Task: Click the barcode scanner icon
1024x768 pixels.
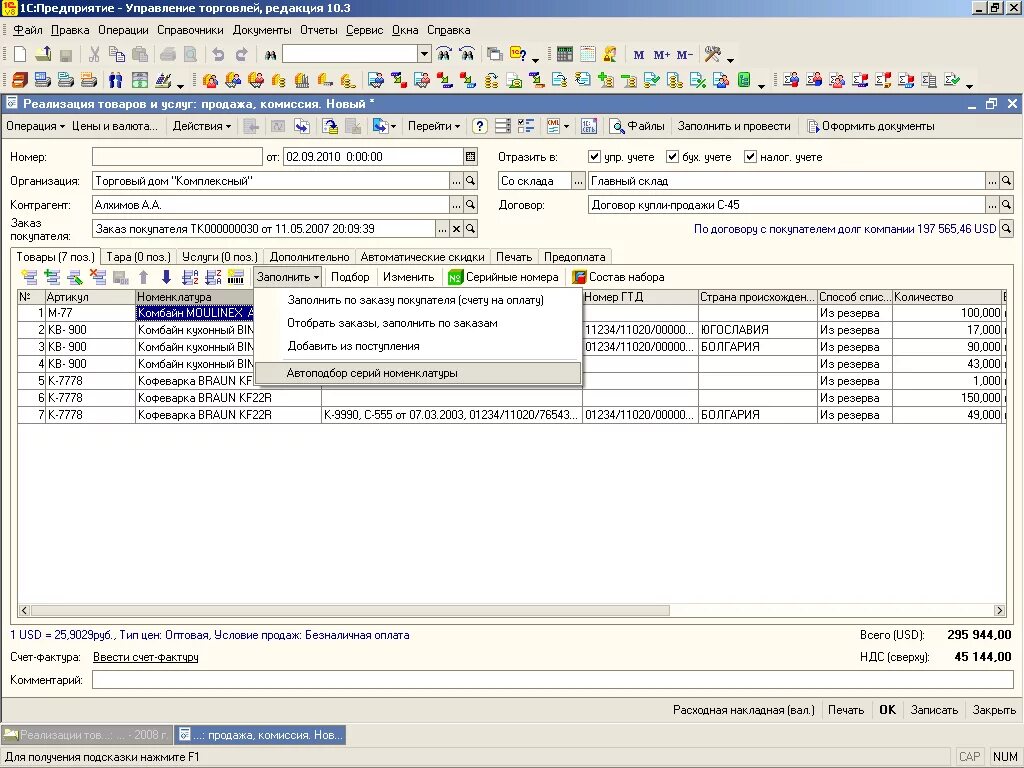Action: (236, 277)
